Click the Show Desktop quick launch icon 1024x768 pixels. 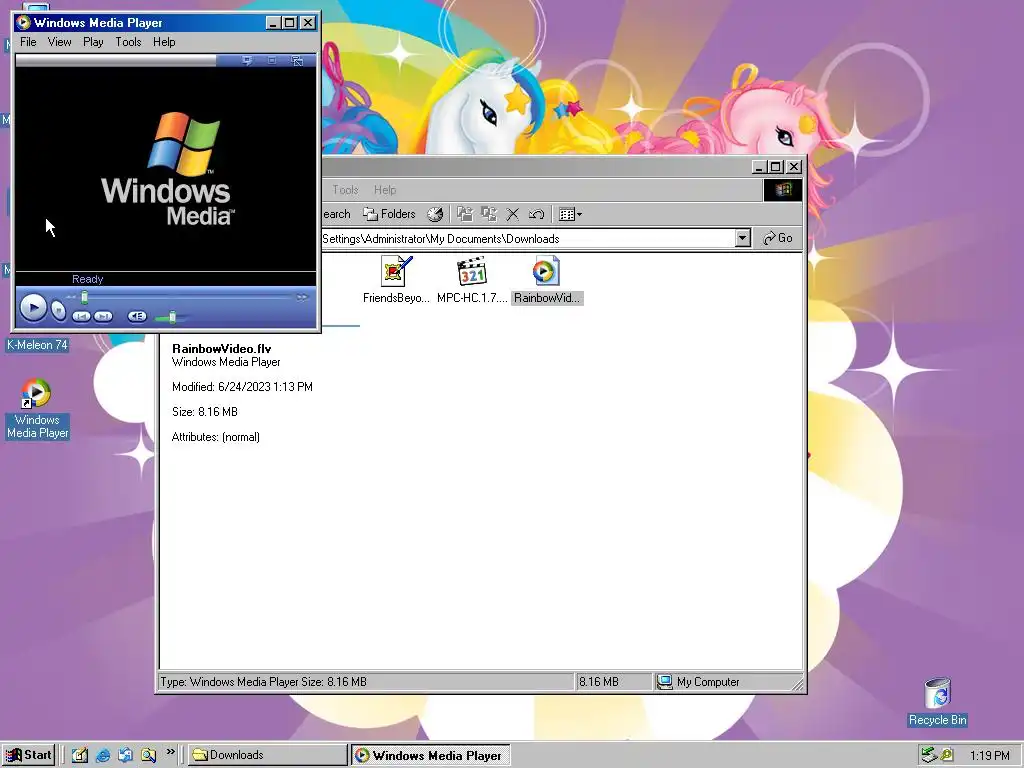(x=80, y=755)
